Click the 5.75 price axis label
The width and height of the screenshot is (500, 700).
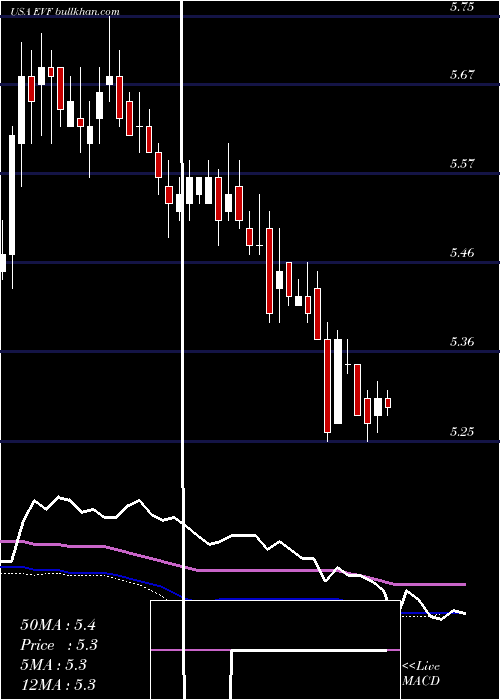[x=462, y=7]
